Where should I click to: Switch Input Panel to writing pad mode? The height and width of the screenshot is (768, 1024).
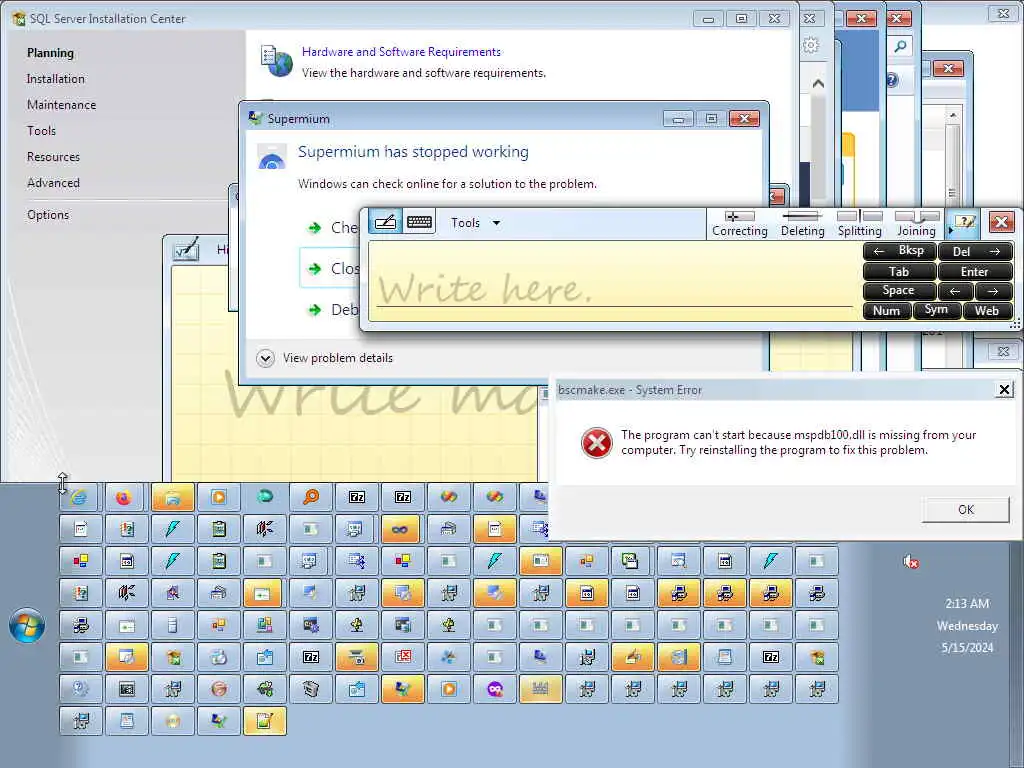click(x=385, y=222)
